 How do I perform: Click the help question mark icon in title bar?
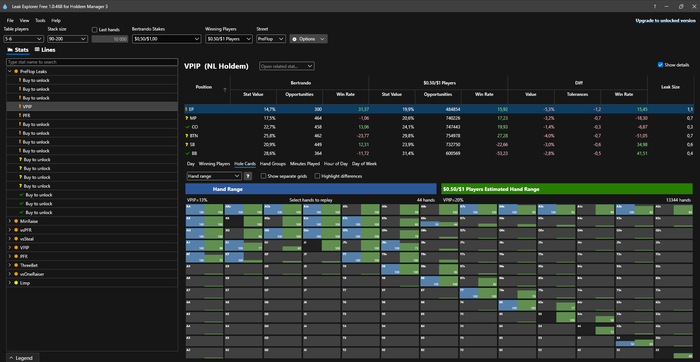[654, 7]
